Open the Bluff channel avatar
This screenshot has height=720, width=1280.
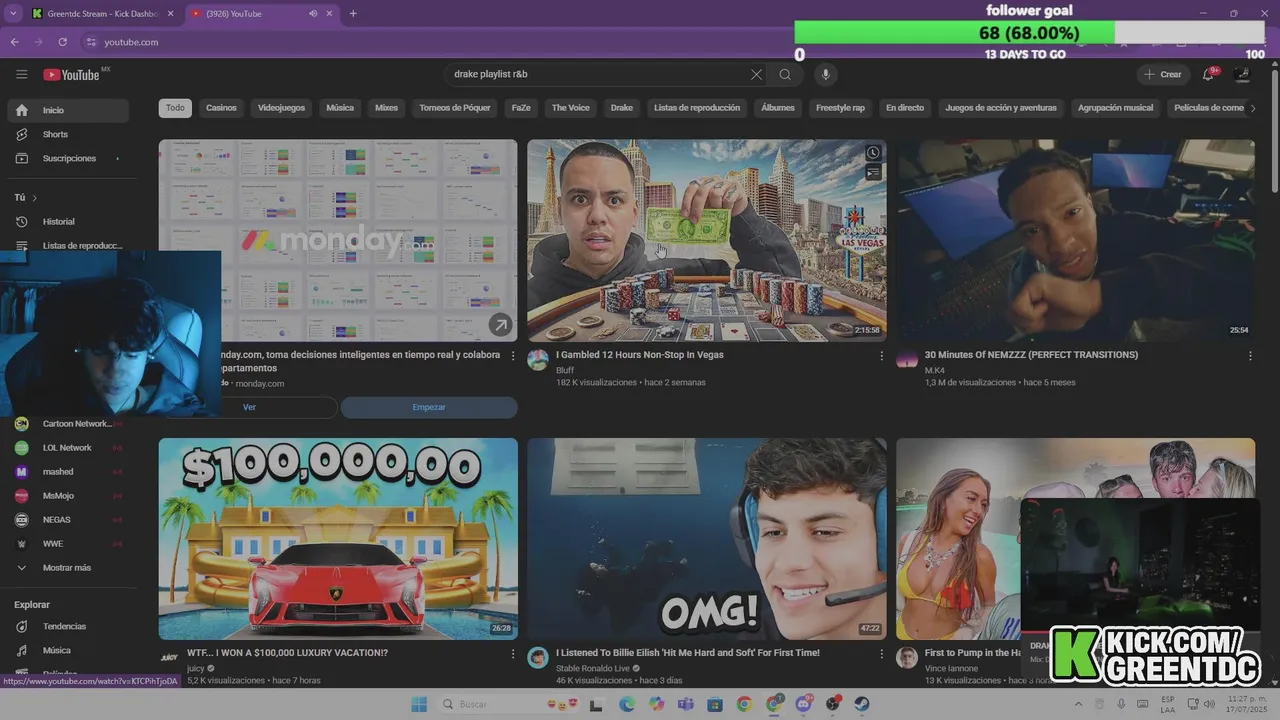click(x=538, y=360)
